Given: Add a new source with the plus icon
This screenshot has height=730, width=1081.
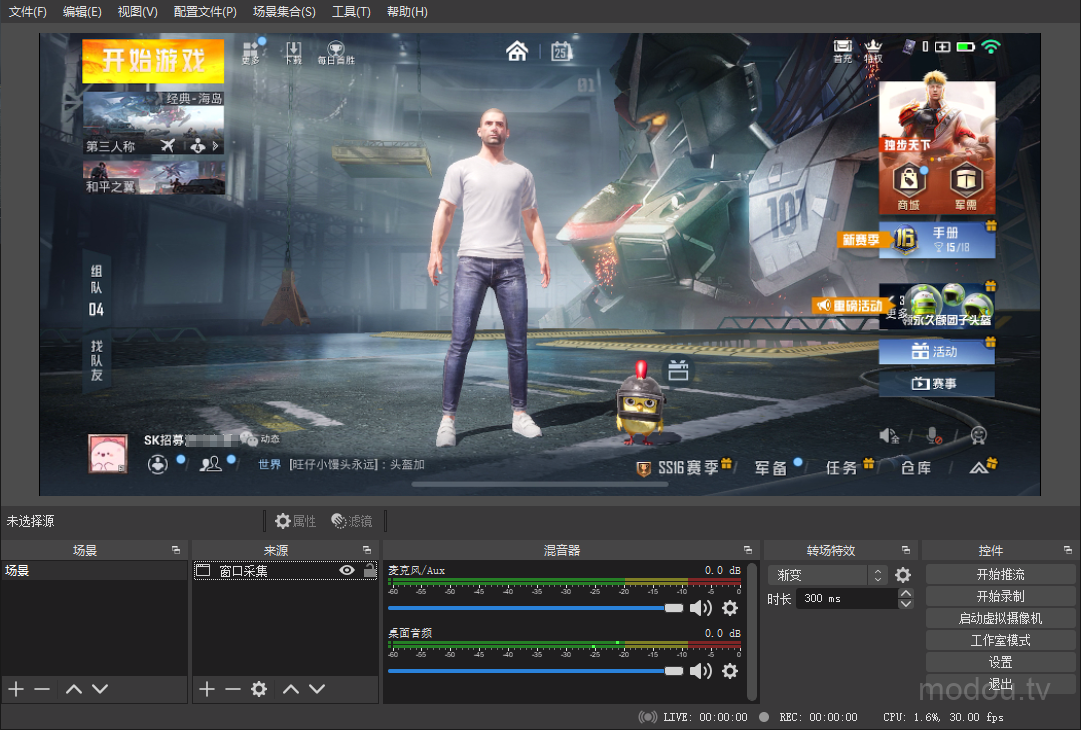Looking at the screenshot, I should coord(207,689).
